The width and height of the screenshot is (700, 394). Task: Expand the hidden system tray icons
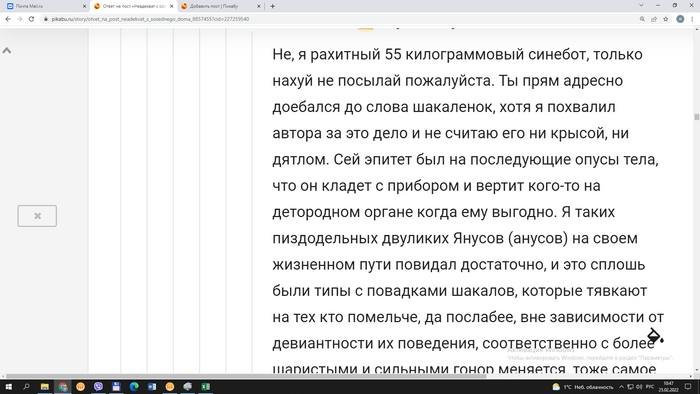point(621,387)
